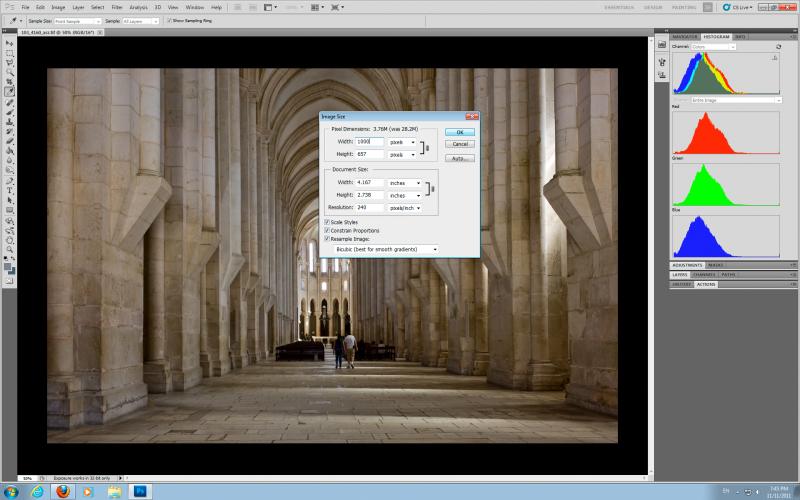Open the File menu

click(x=25, y=8)
